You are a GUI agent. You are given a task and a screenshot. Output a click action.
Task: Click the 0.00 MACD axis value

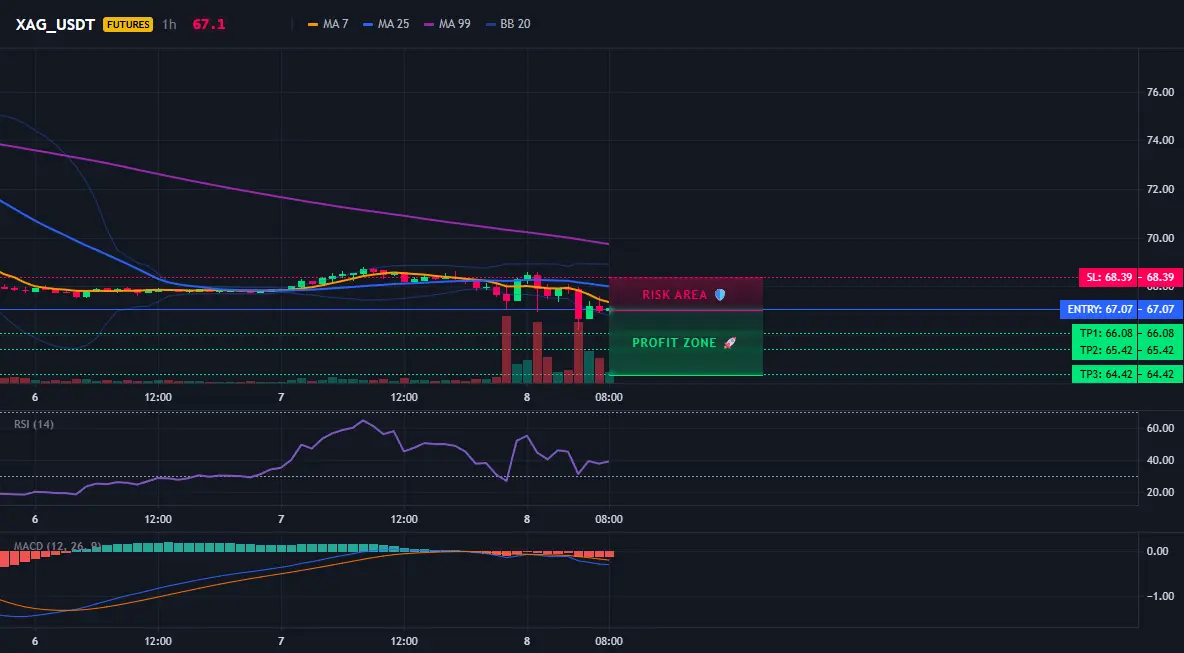click(1158, 551)
